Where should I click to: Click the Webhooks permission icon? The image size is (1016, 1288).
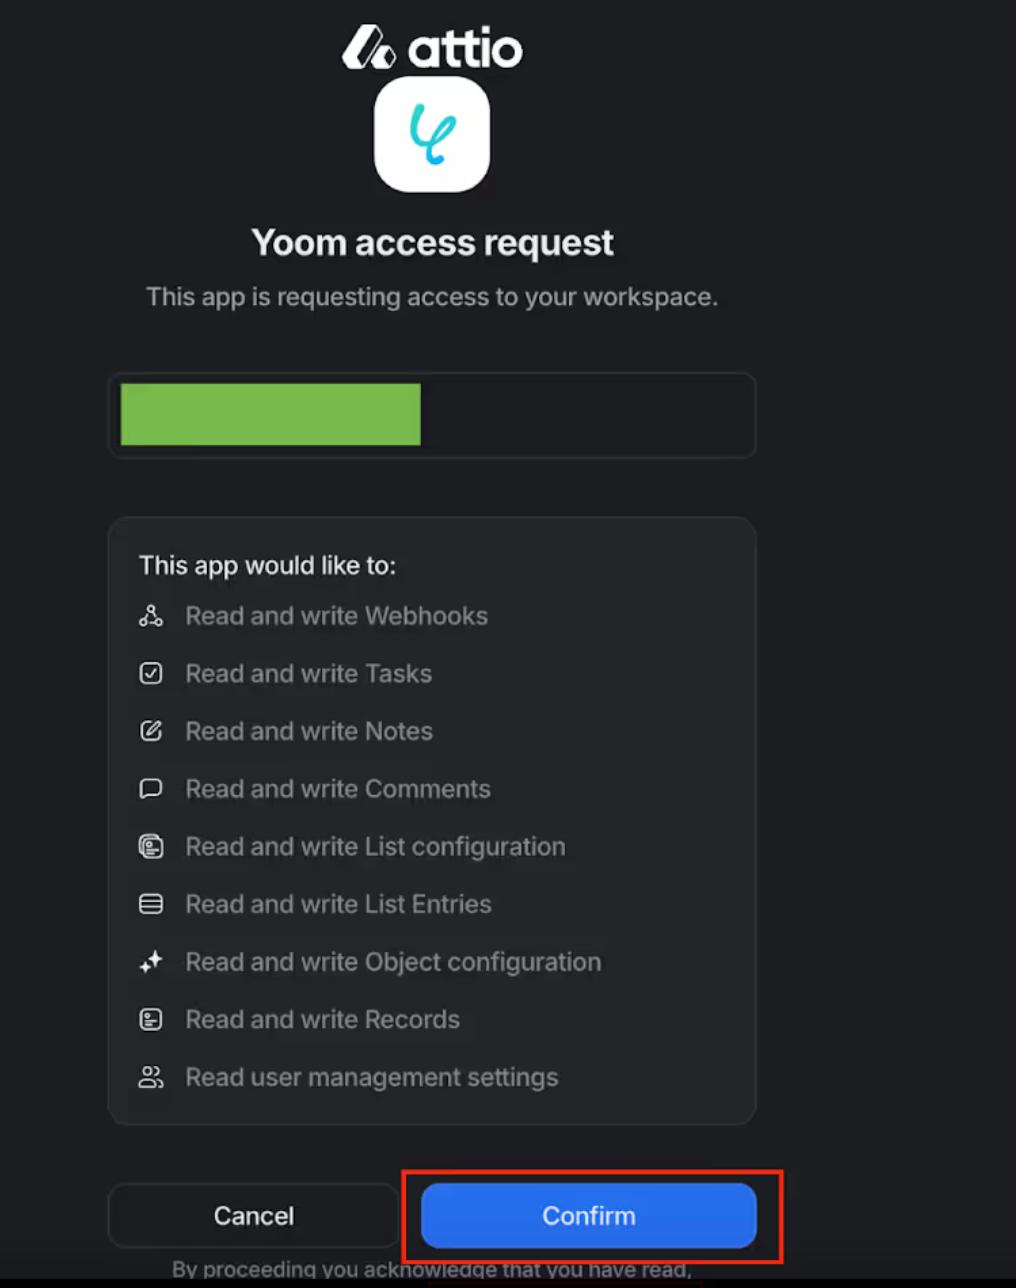tap(151, 616)
